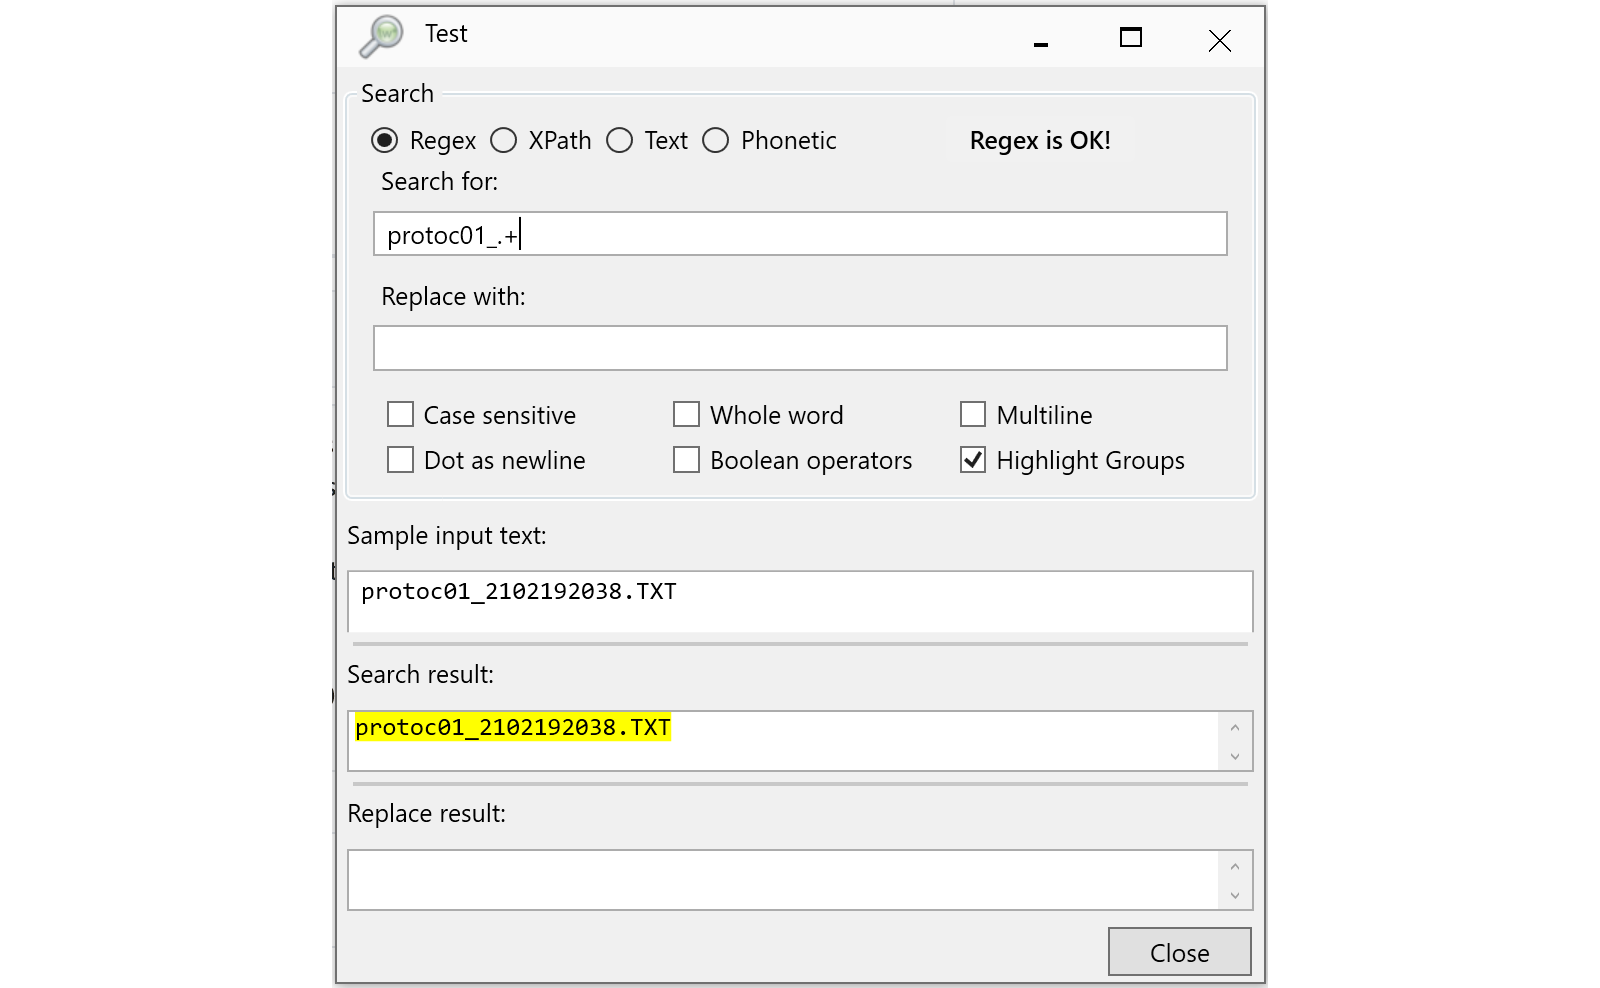Viewport: 1600px width, 988px height.
Task: Disable the Highlight Groups option
Action: click(972, 460)
